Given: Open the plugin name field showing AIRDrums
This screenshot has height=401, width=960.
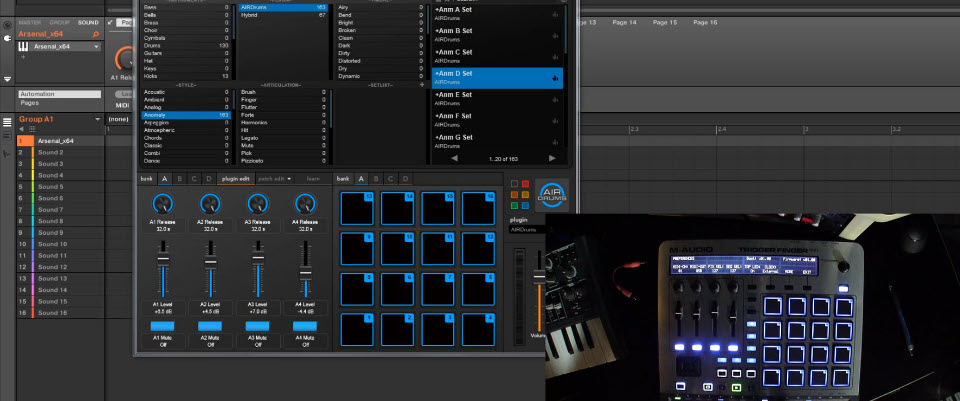Looking at the screenshot, I should [x=527, y=230].
